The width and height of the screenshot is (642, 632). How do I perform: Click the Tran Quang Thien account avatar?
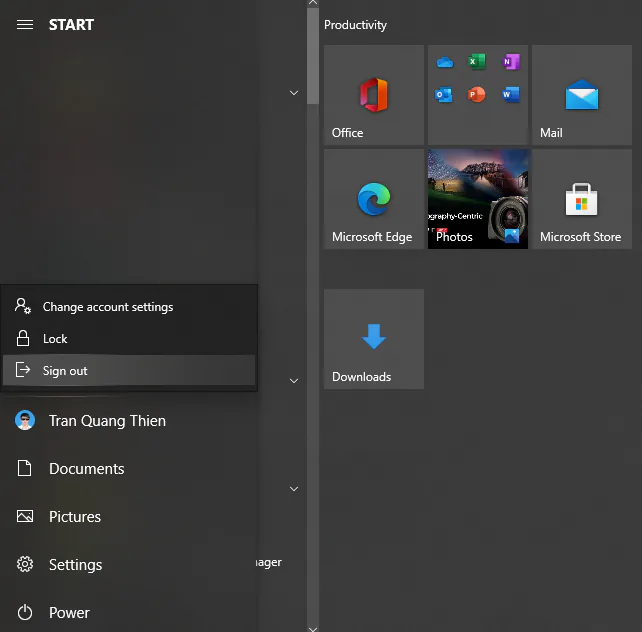[25, 420]
